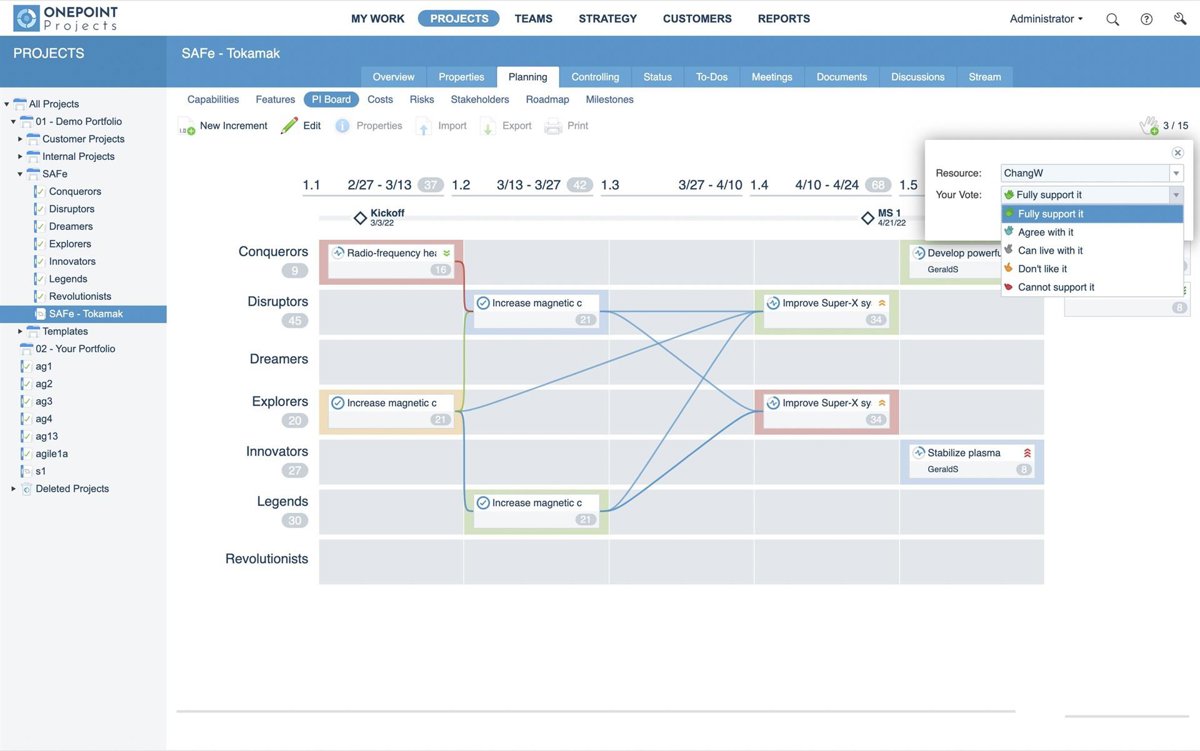Switch to the Controlling tab

(595, 77)
